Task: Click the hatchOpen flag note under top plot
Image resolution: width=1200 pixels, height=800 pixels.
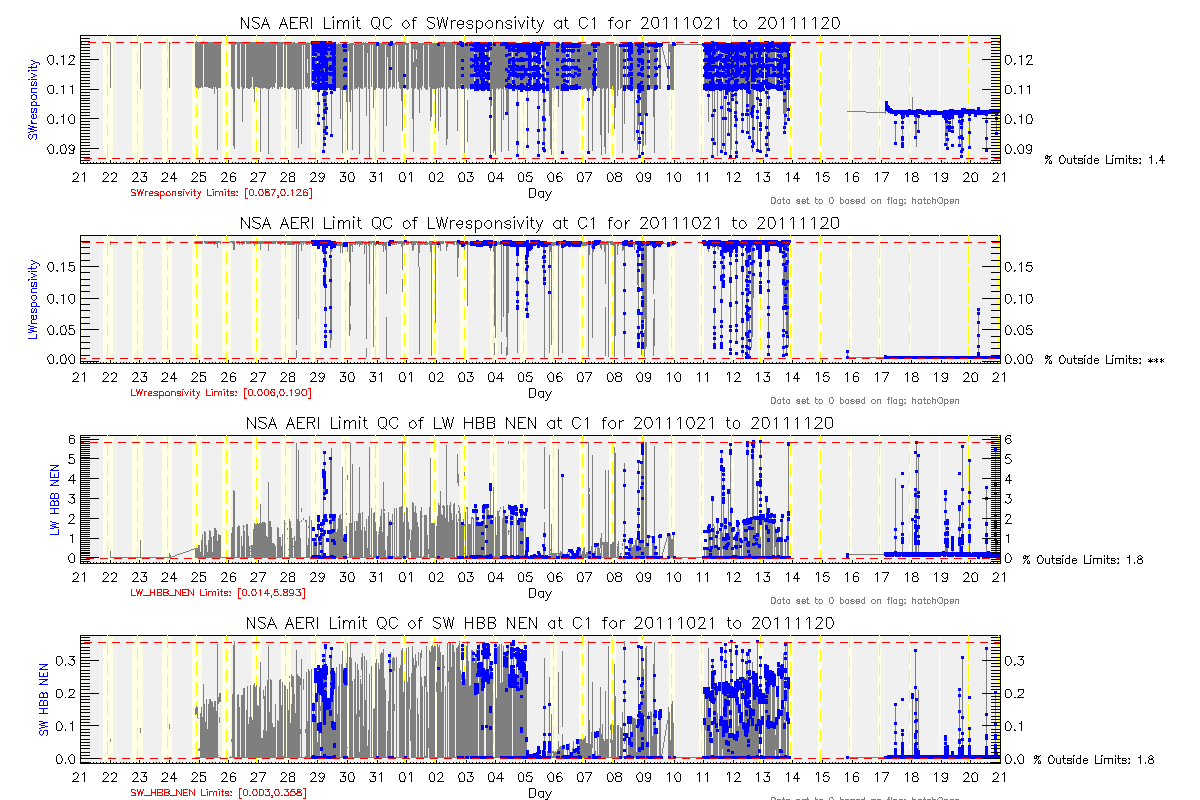Action: pos(864,201)
